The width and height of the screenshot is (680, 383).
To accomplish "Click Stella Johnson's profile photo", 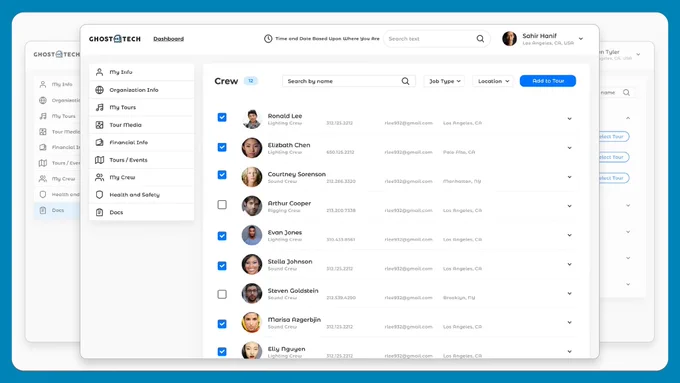I will 252,264.
